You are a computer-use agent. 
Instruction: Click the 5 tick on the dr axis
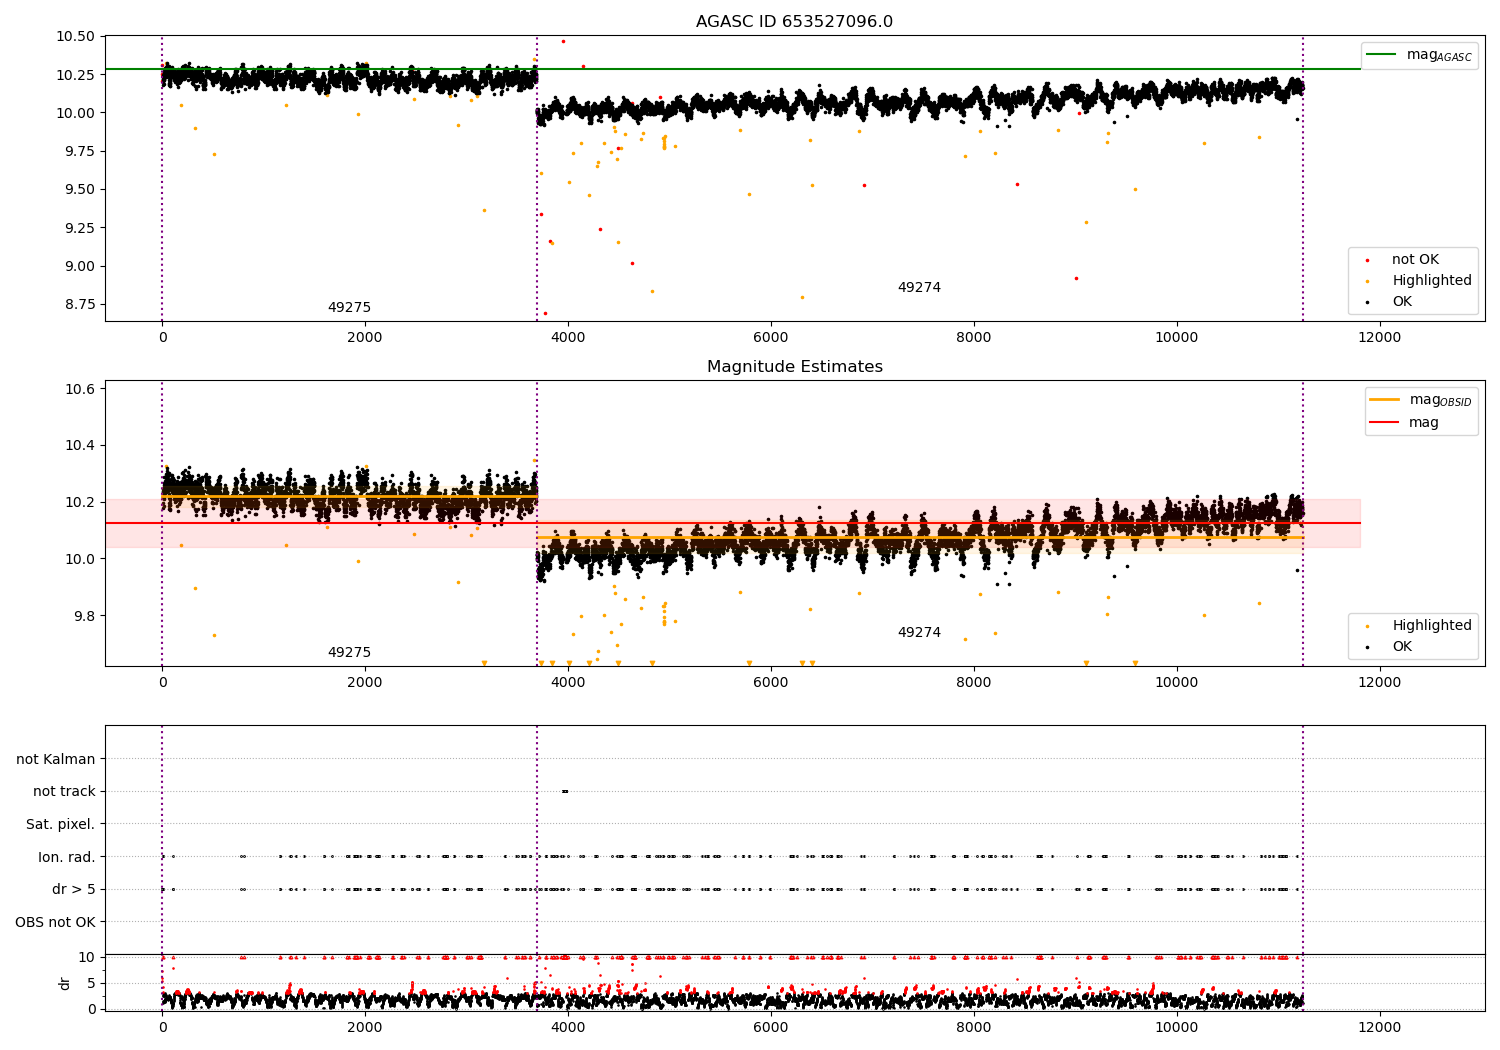coord(92,983)
